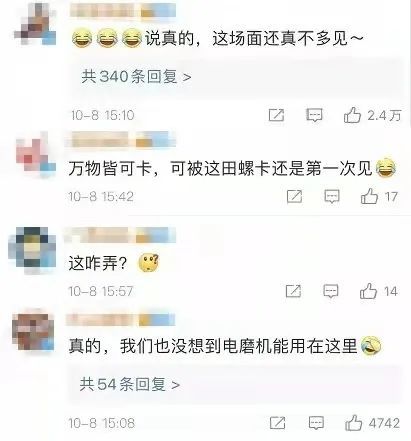
Task: Share the 万物皆可卡 comment
Action: point(295,196)
